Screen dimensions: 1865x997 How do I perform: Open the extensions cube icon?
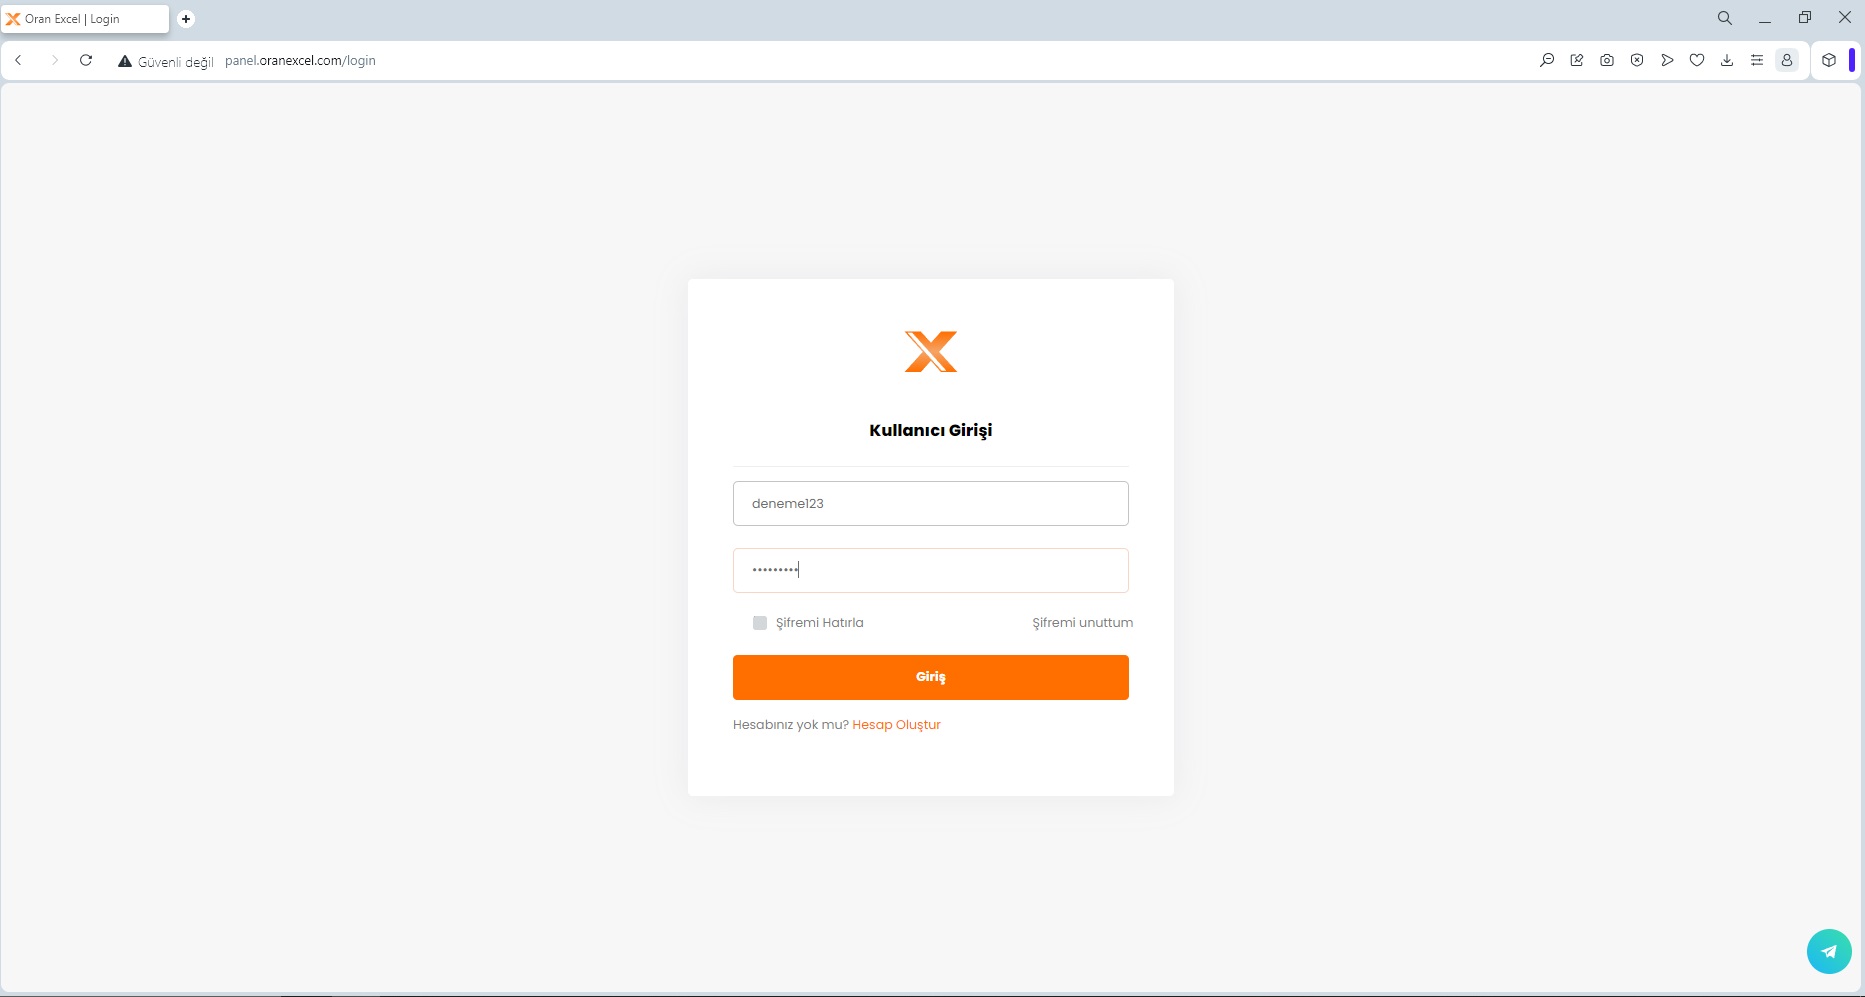[1829, 60]
